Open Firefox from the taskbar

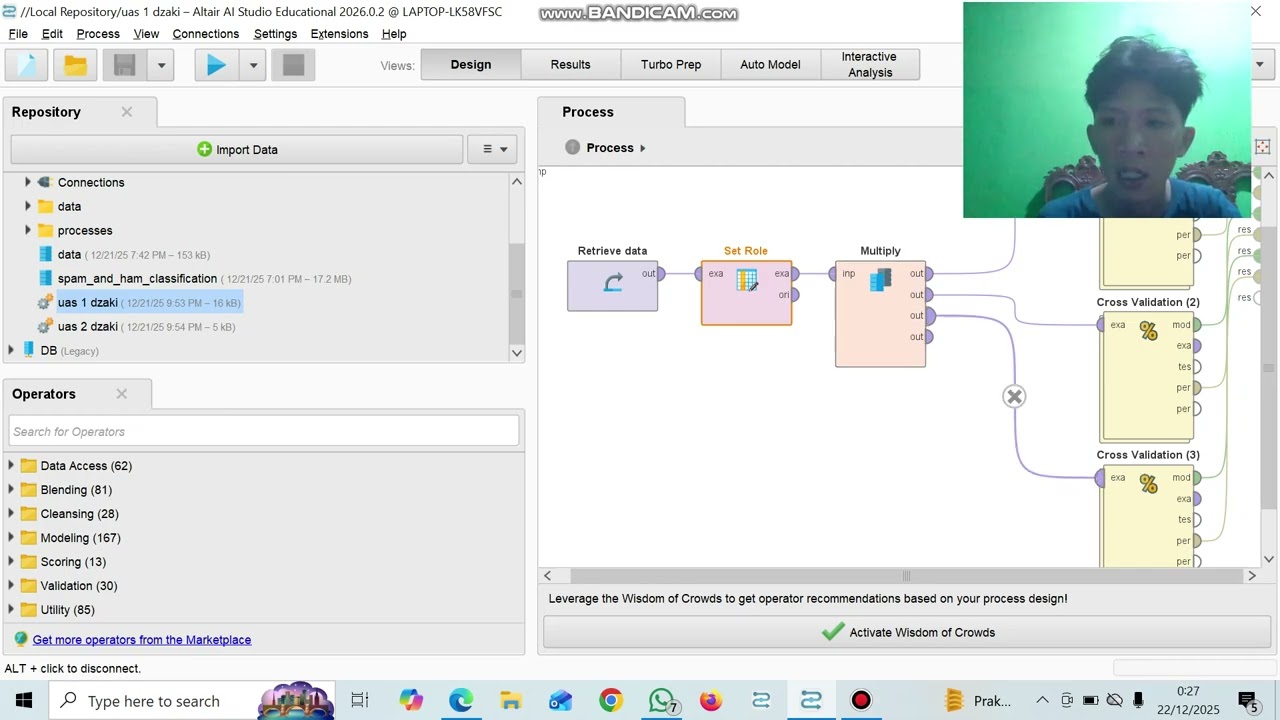pos(711,701)
